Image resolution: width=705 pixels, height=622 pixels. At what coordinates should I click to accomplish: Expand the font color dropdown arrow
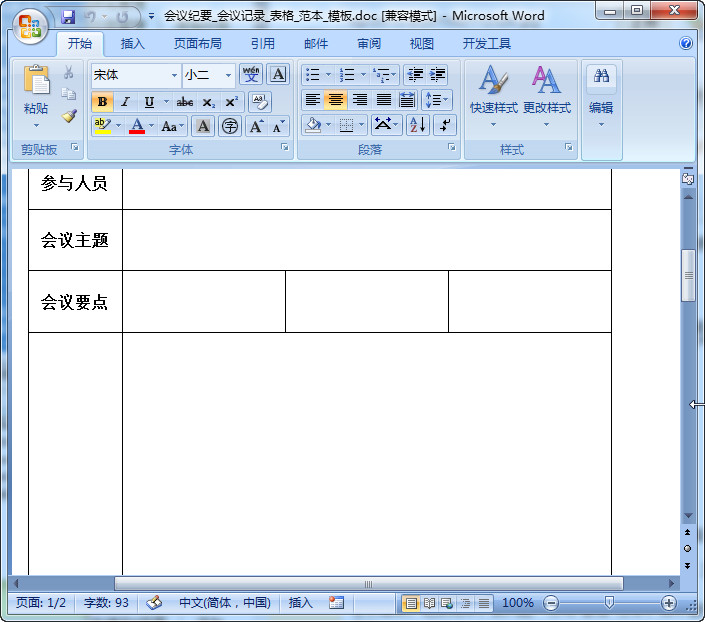click(x=152, y=126)
